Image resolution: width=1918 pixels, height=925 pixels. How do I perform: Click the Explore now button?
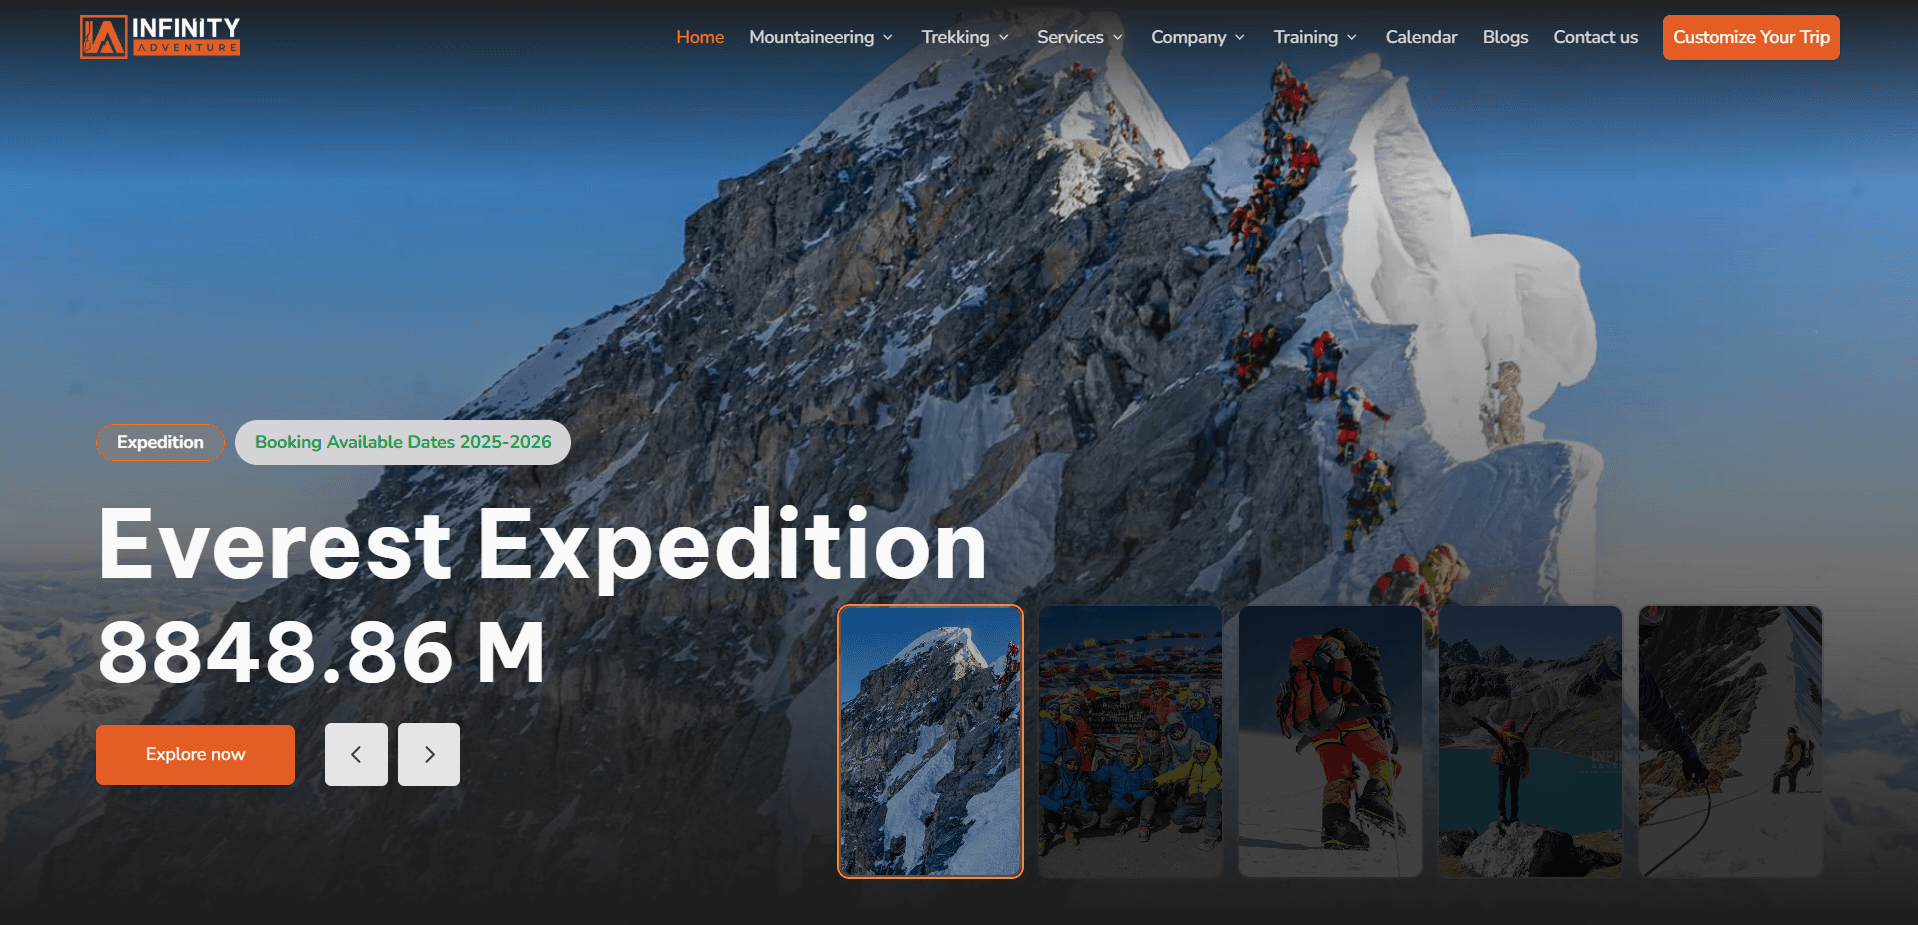(x=195, y=754)
